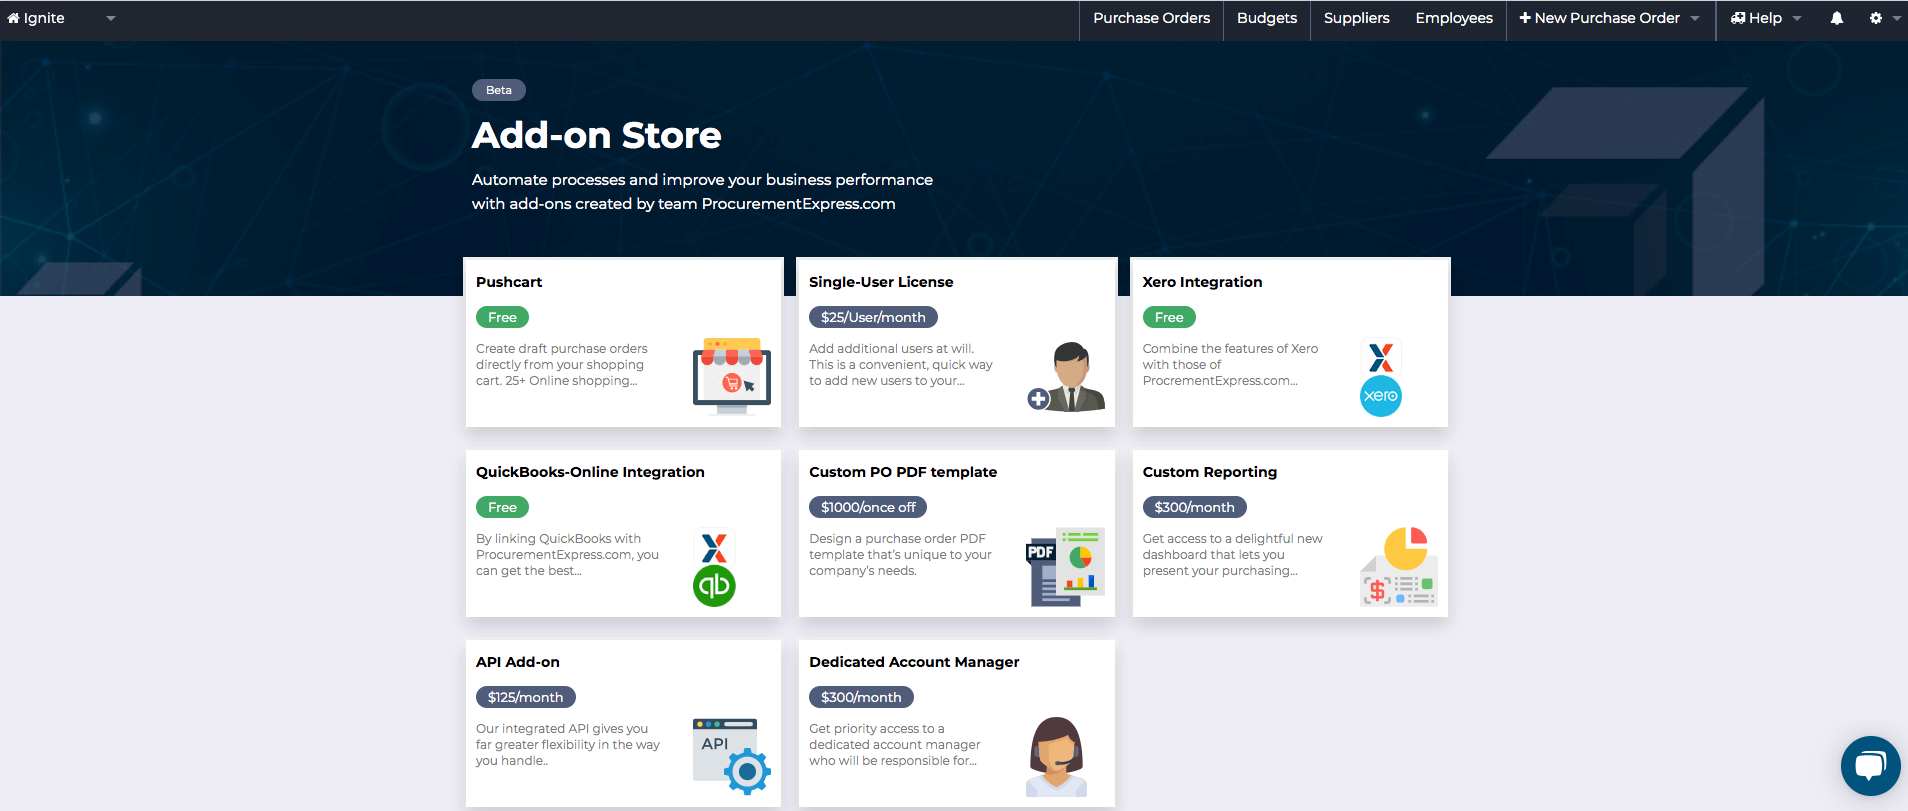This screenshot has height=811, width=1908.
Task: Expand the Ignite company dropdown
Action: coord(110,18)
